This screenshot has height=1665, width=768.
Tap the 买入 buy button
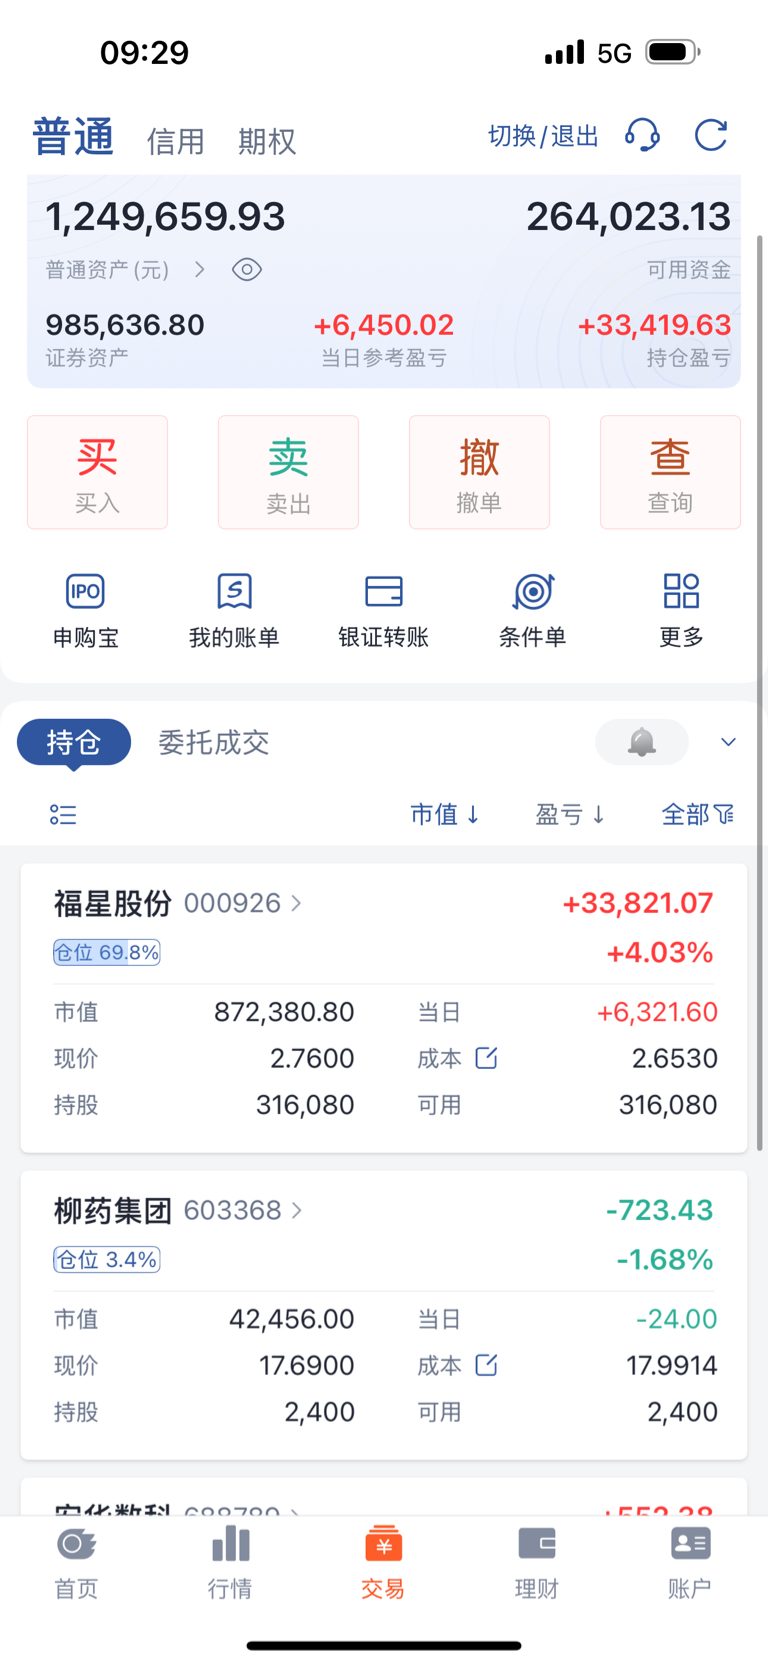point(97,472)
